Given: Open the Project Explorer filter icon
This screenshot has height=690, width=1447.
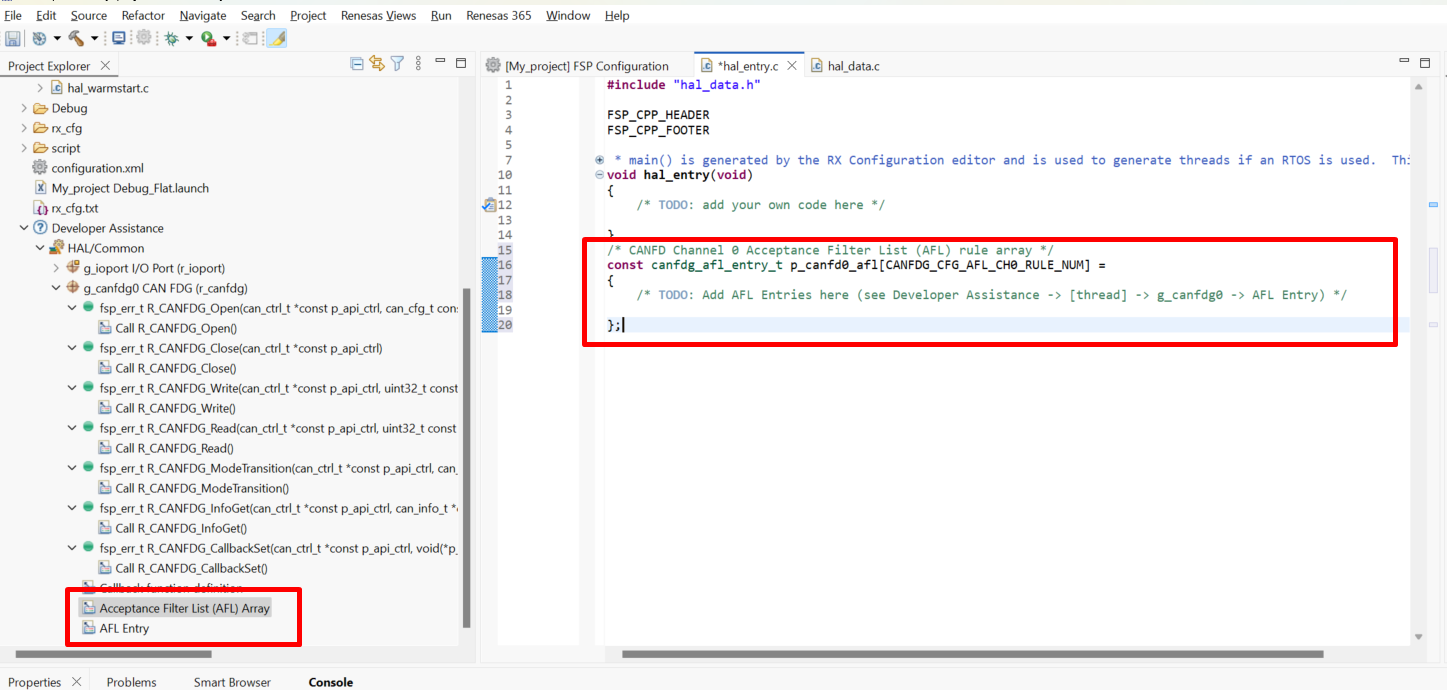Looking at the screenshot, I should (x=397, y=64).
